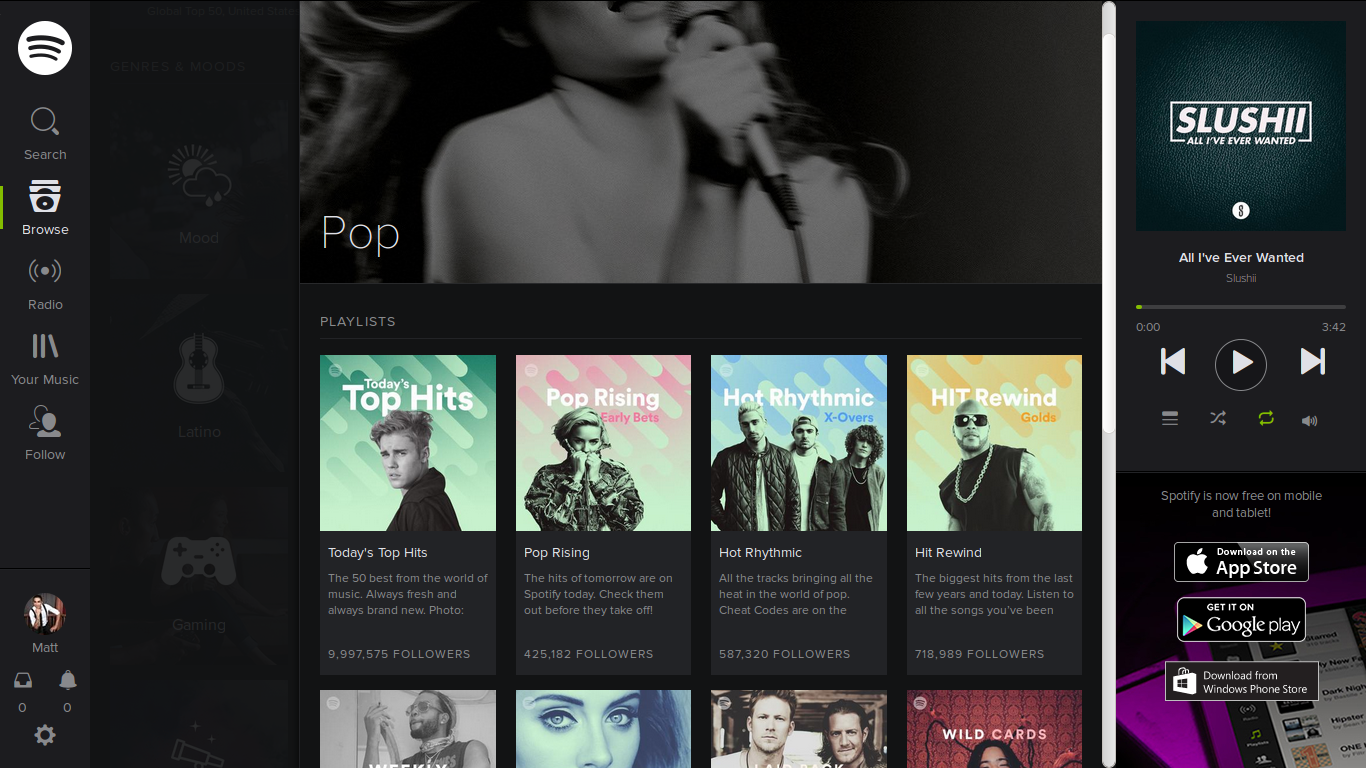Click the All I've Ever Wanted song title
The width and height of the screenshot is (1366, 768).
[x=1241, y=257]
